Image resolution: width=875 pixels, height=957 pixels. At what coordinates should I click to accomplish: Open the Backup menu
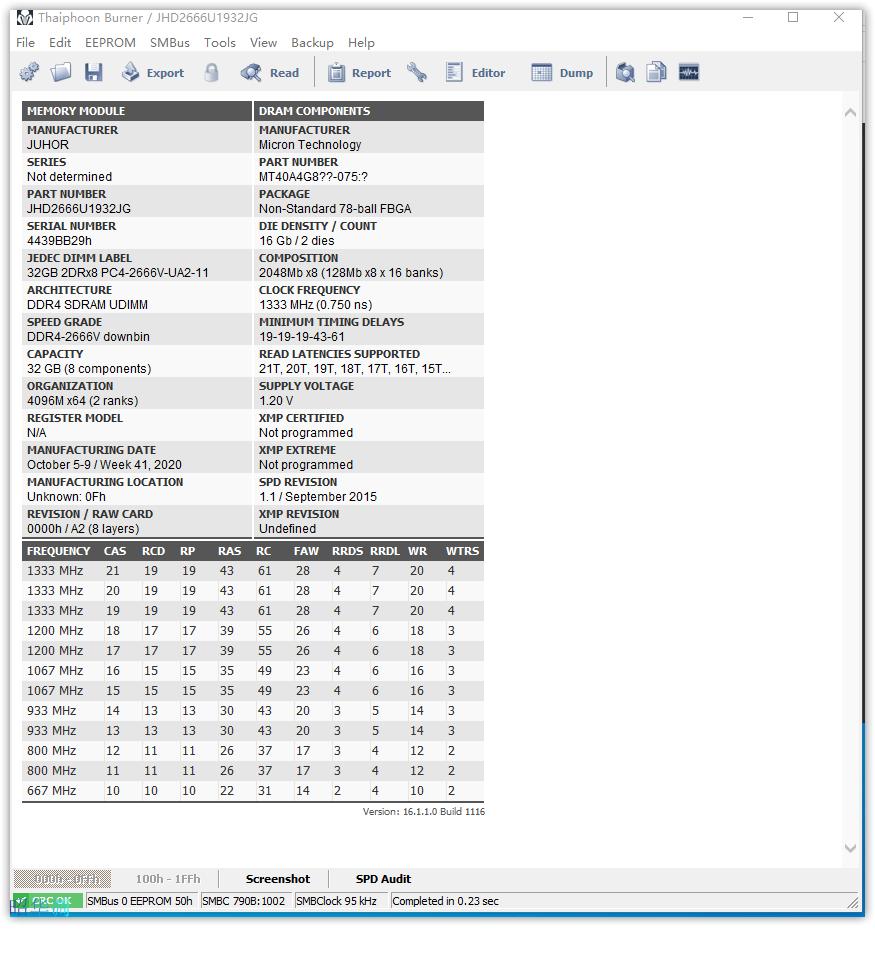[312, 42]
